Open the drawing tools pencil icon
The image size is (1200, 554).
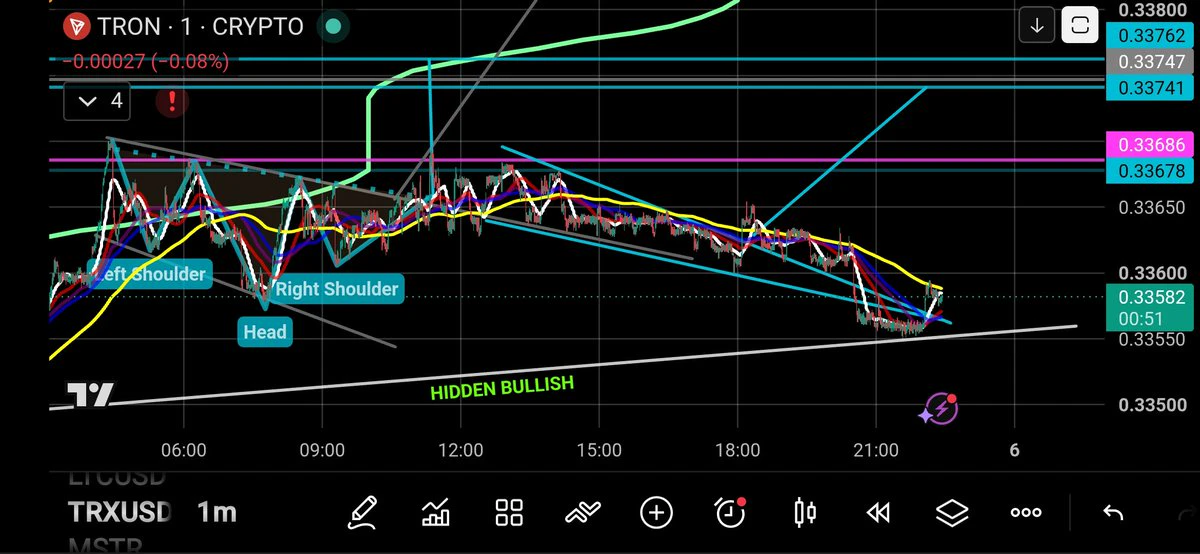(x=363, y=513)
